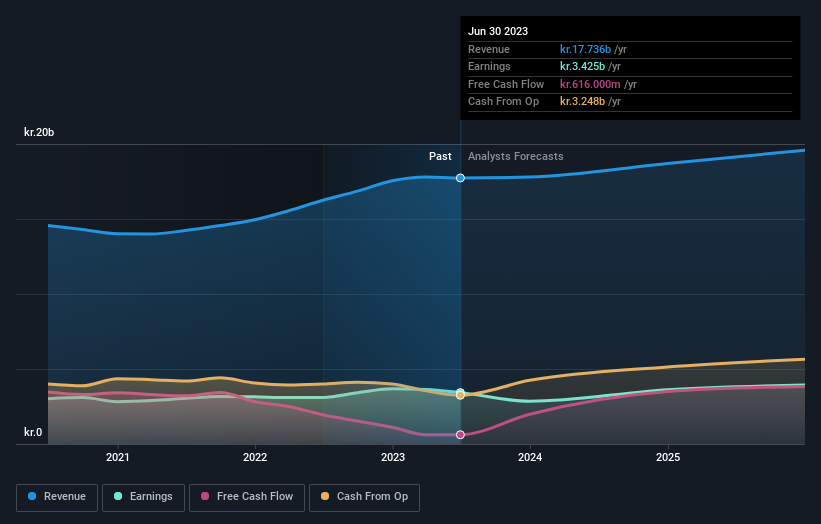This screenshot has height=524, width=821.
Task: Toggle the Revenue legend series
Action: [57, 497]
